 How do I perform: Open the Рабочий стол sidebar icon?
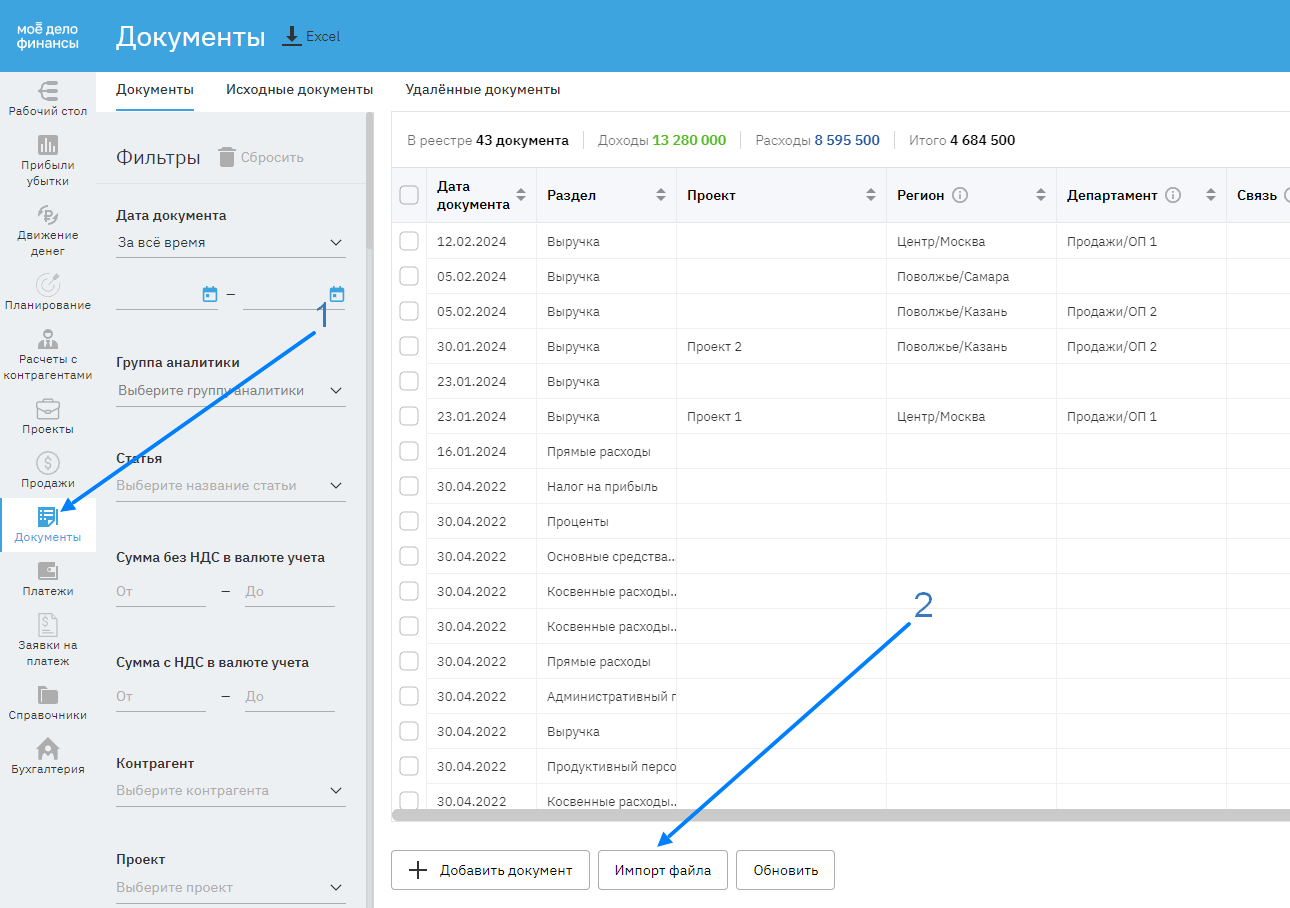(48, 90)
